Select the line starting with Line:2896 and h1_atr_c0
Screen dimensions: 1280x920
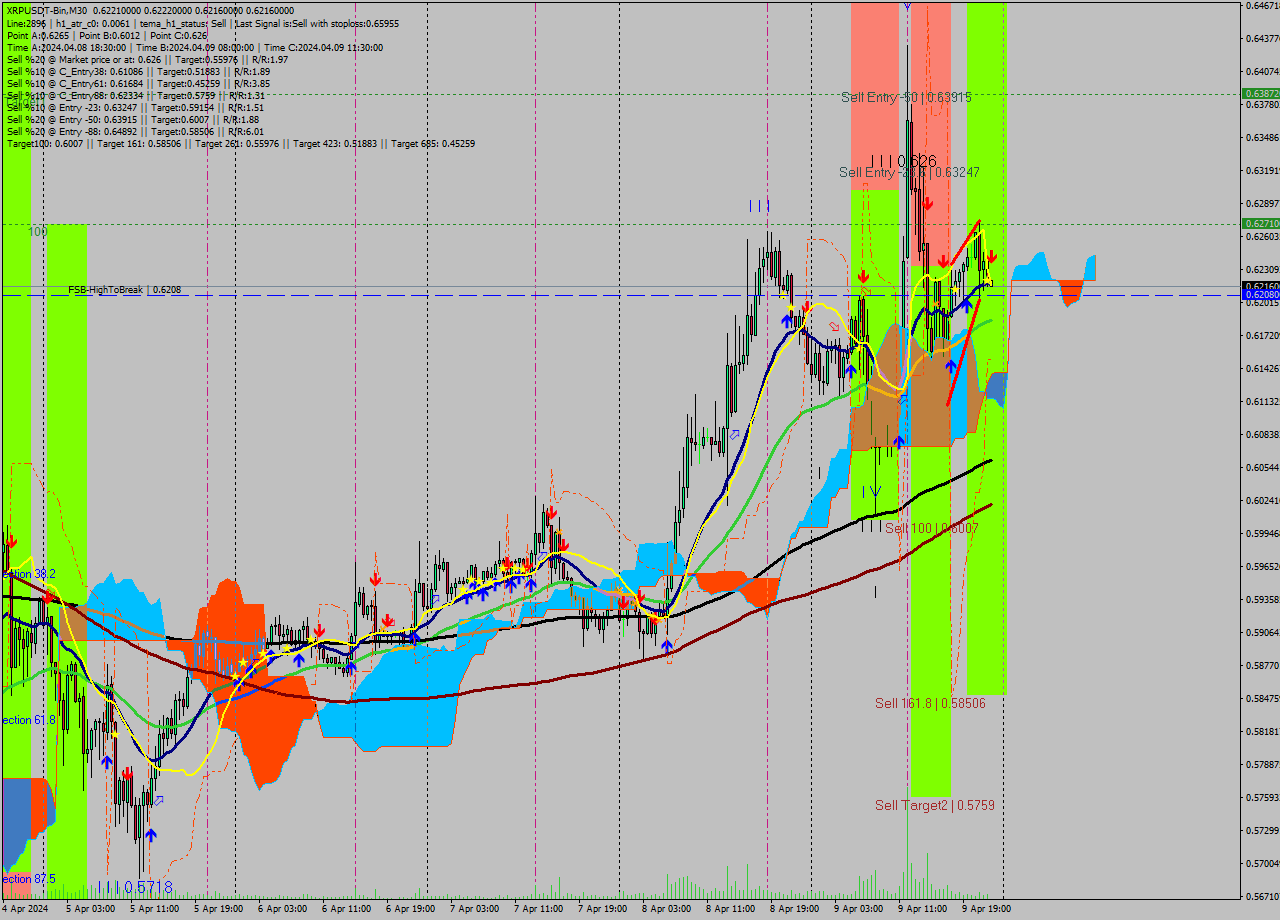pyautogui.click(x=202, y=23)
